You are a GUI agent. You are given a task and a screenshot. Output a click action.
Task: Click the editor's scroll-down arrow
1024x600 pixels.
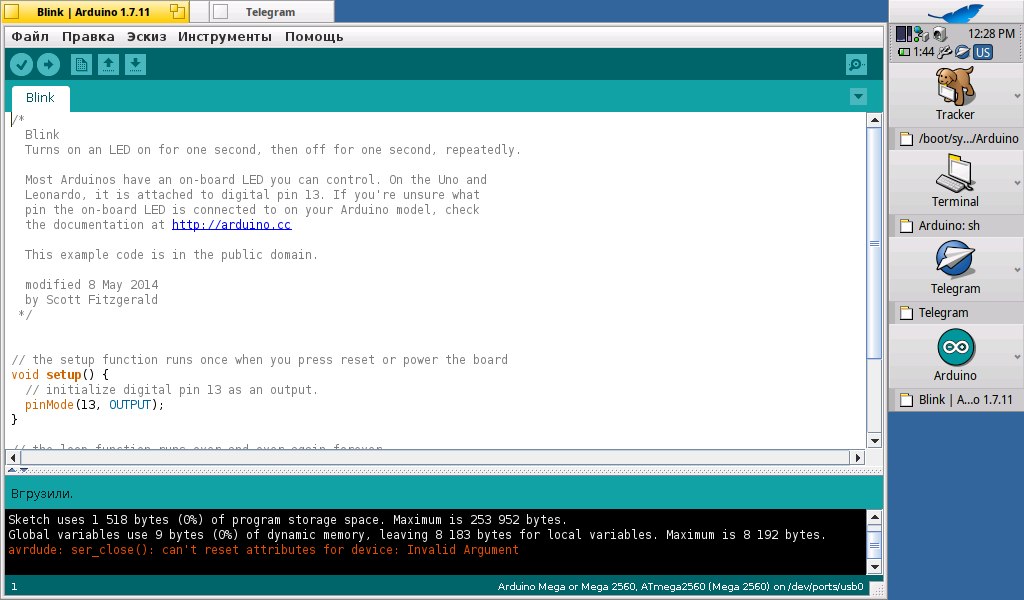[874, 441]
